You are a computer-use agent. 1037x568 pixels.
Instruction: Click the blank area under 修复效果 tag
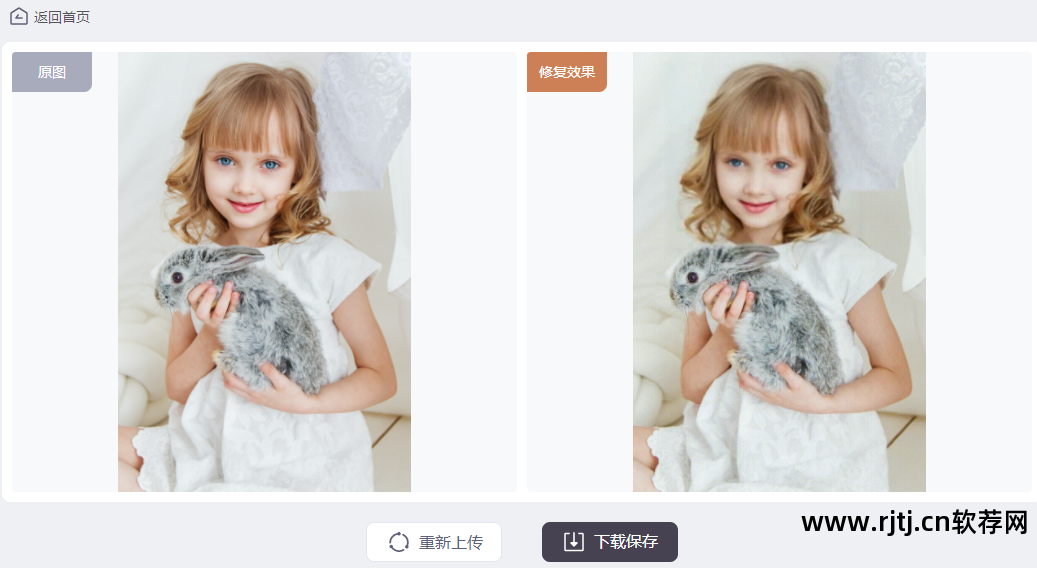579,291
